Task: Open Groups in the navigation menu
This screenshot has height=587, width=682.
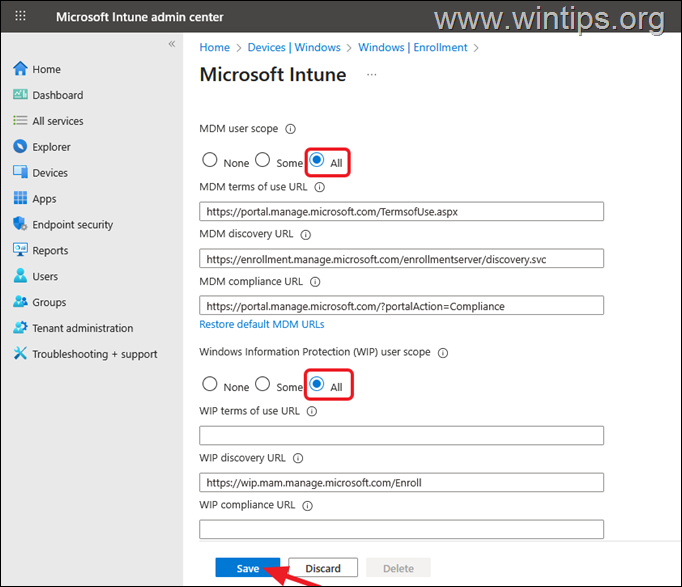Action: (49, 302)
